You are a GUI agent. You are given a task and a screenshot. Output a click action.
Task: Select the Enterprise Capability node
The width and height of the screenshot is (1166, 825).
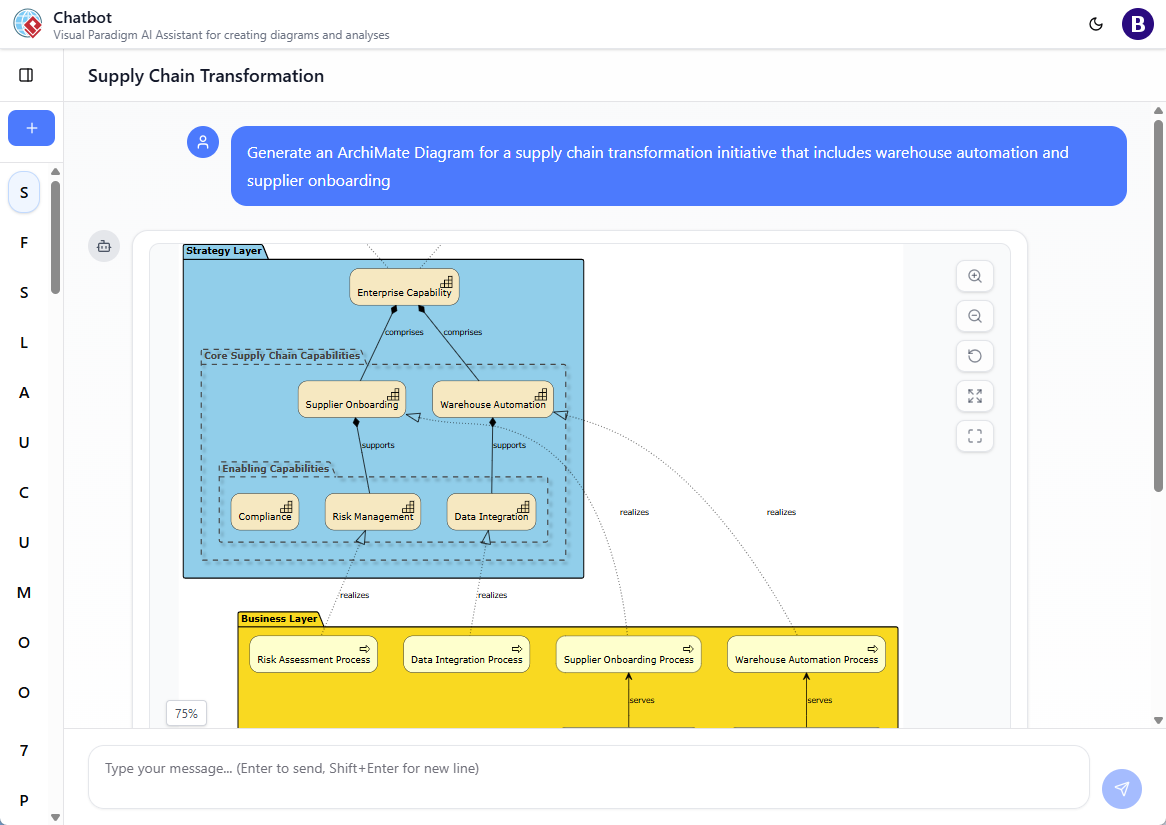click(404, 287)
